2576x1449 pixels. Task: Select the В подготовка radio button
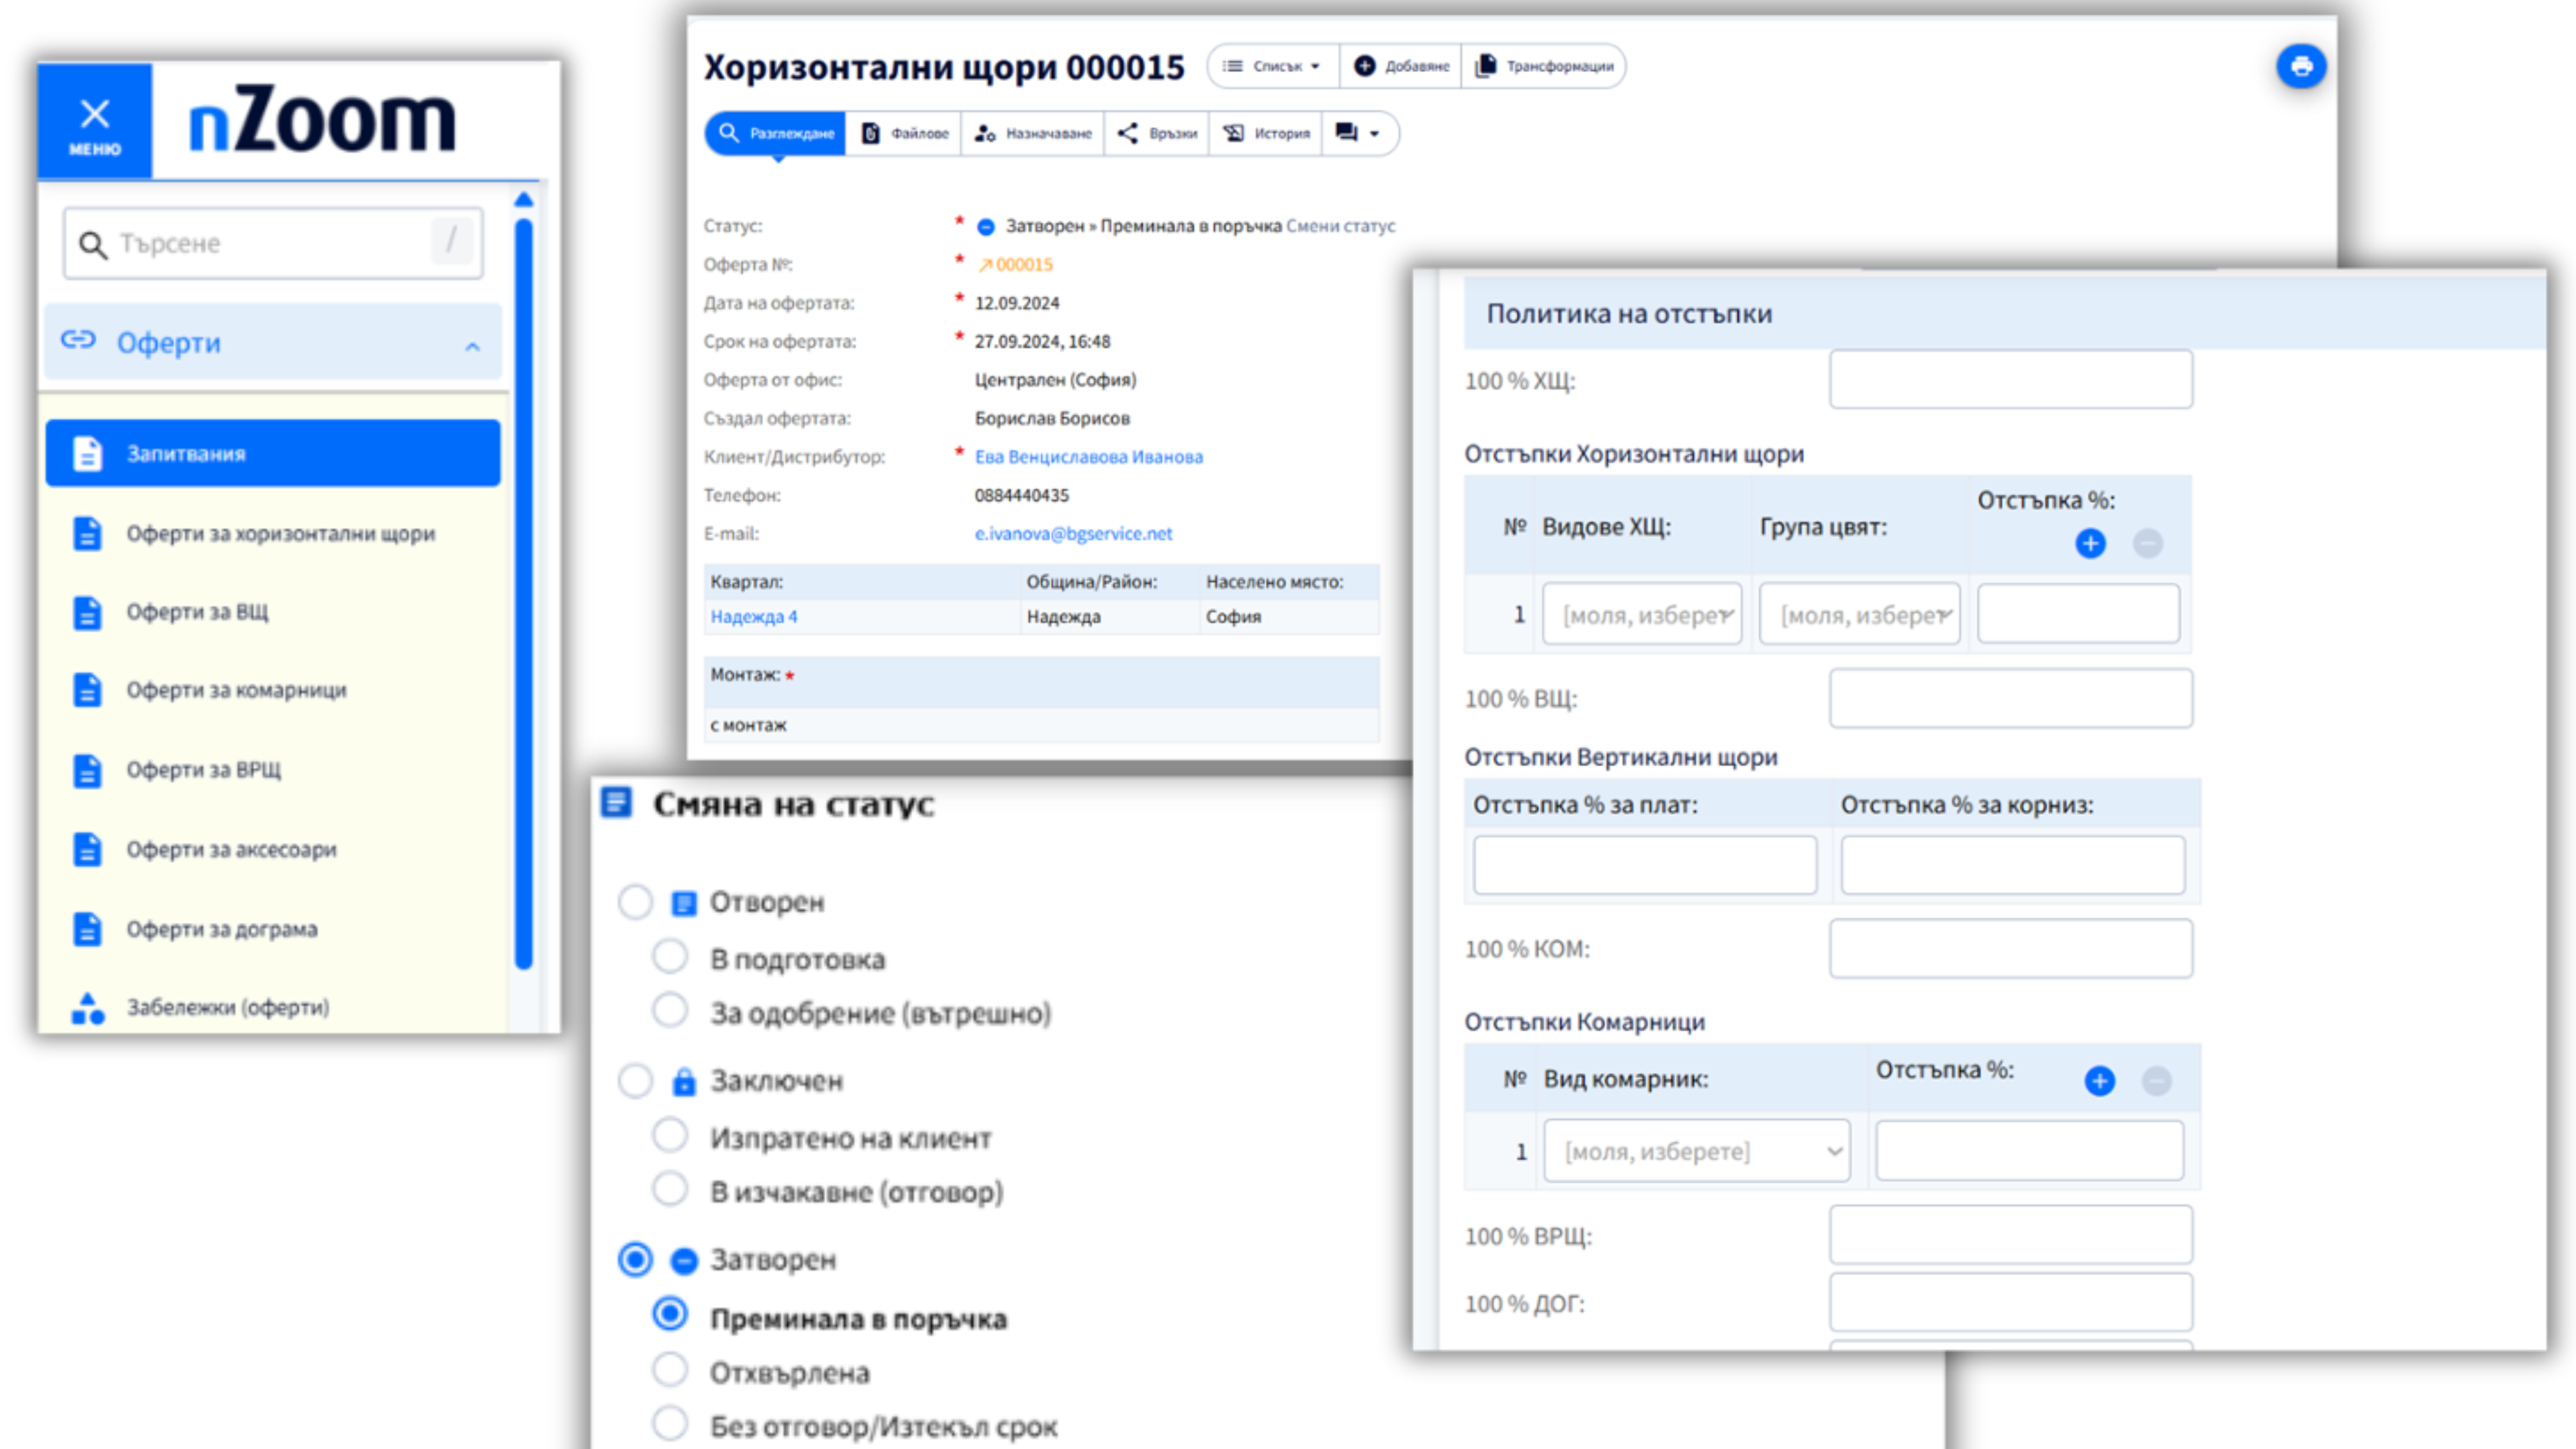(x=670, y=957)
